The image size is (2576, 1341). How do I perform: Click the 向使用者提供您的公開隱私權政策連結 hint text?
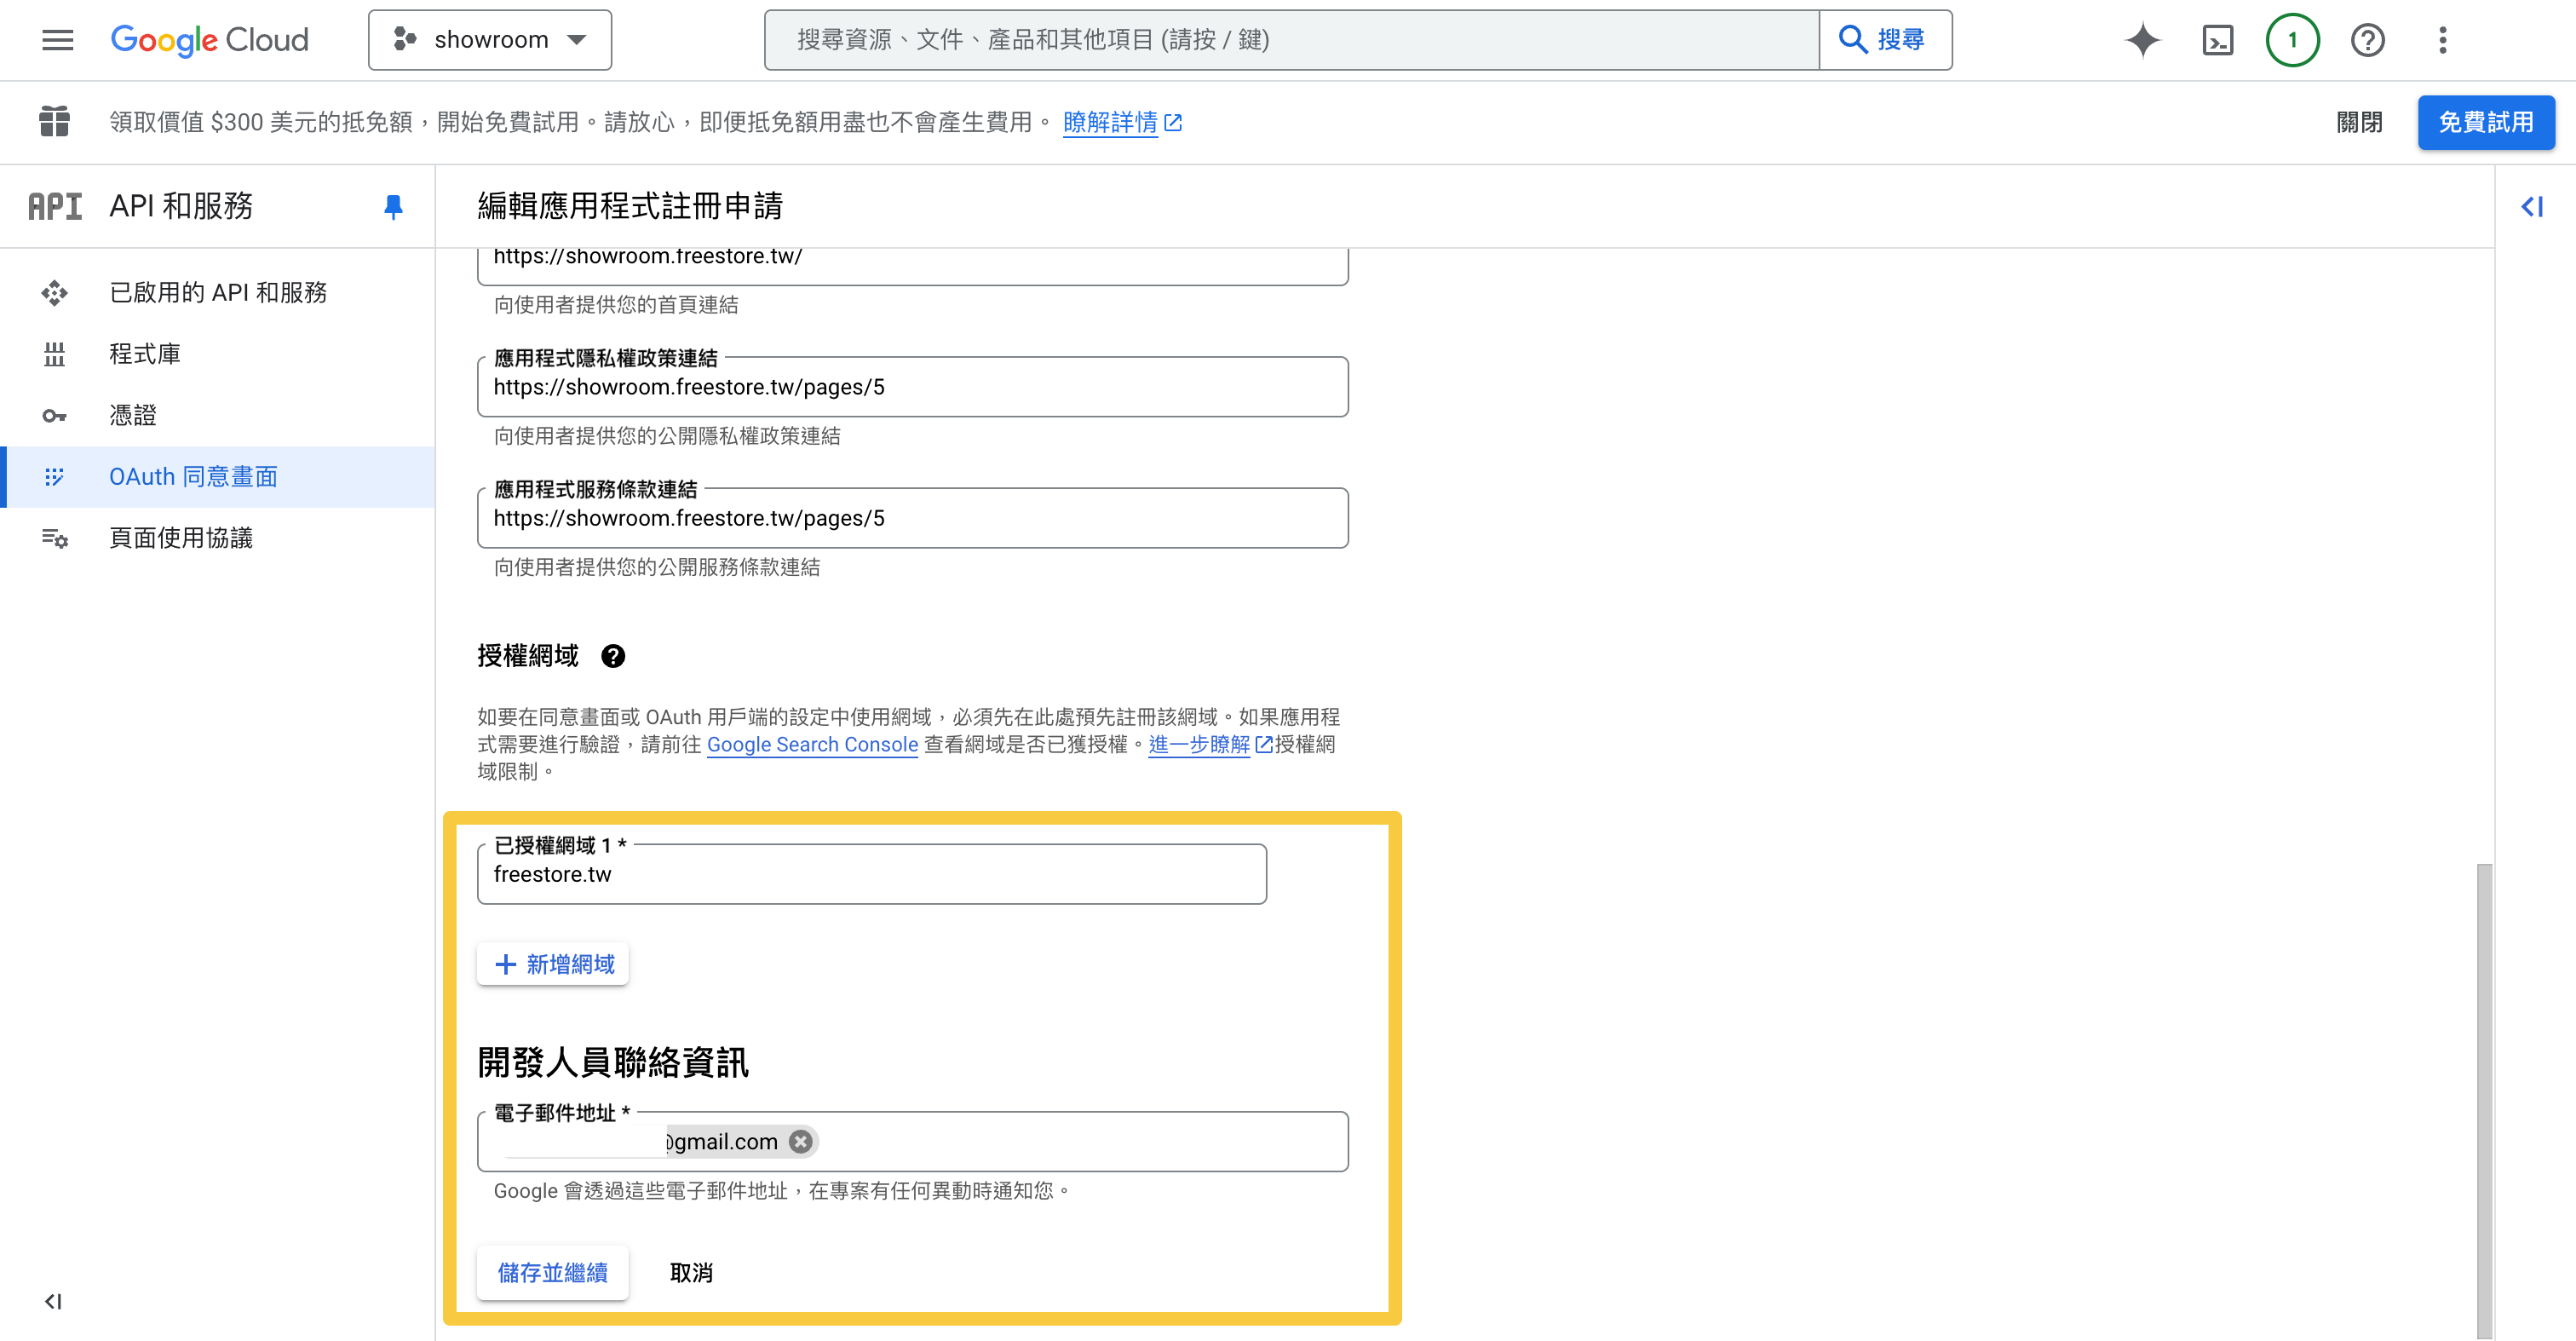667,436
